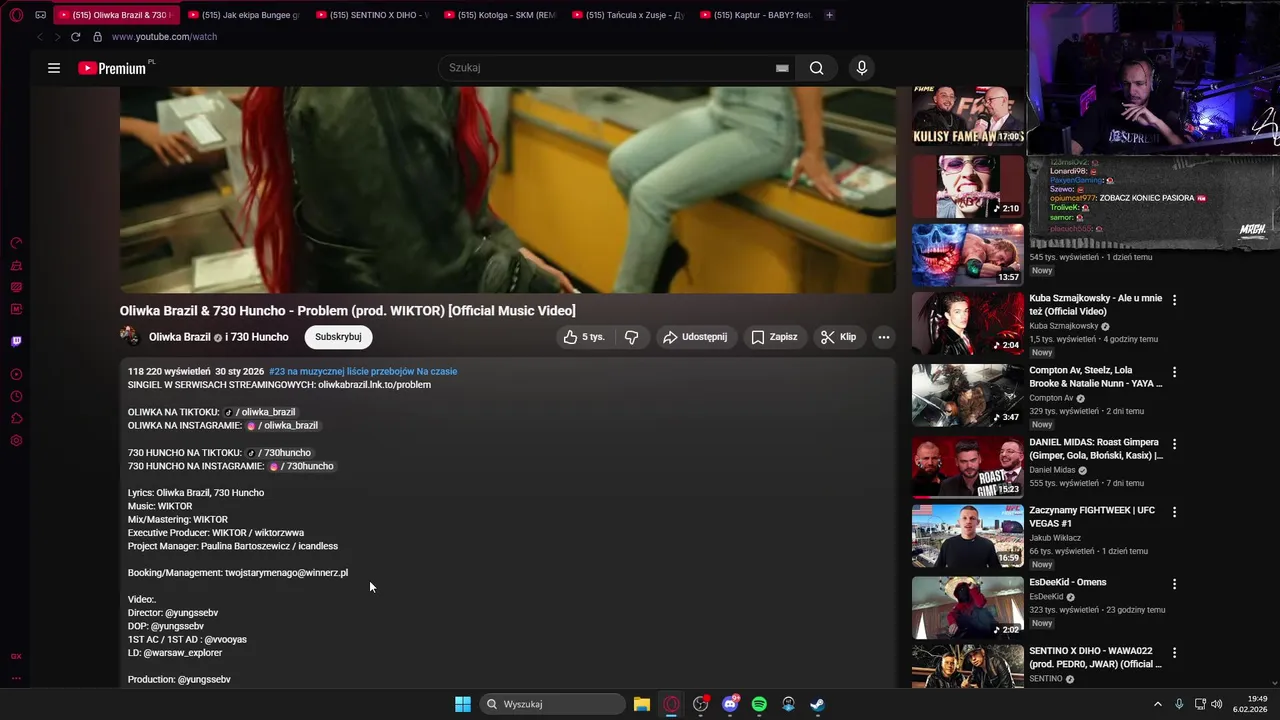
Task: Show hidden tray icons chevron
Action: pos(1158,704)
